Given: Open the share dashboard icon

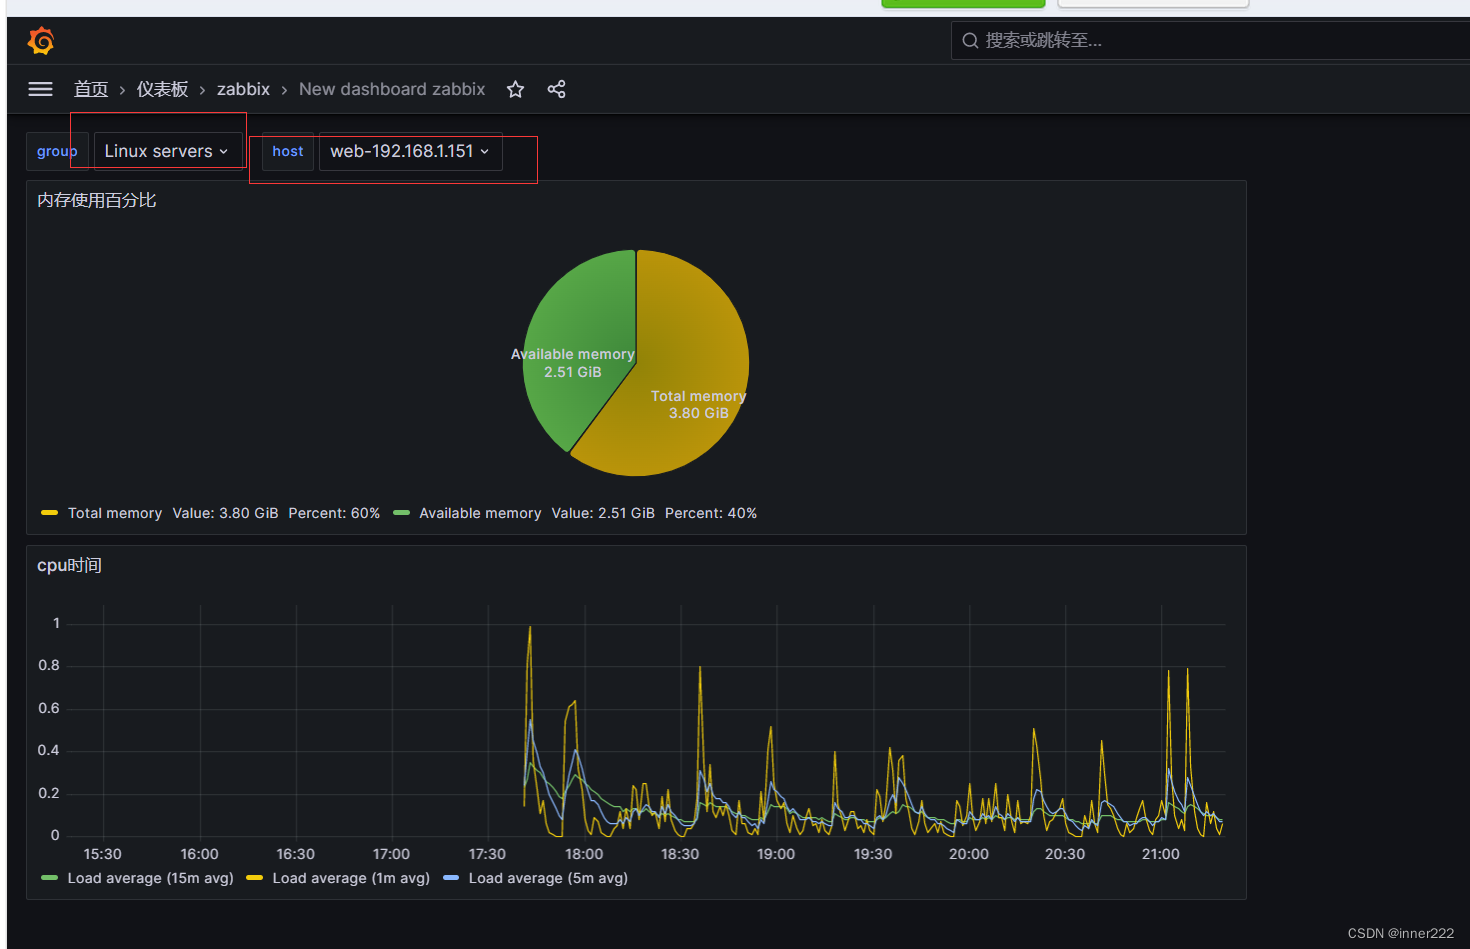Looking at the screenshot, I should (x=557, y=89).
